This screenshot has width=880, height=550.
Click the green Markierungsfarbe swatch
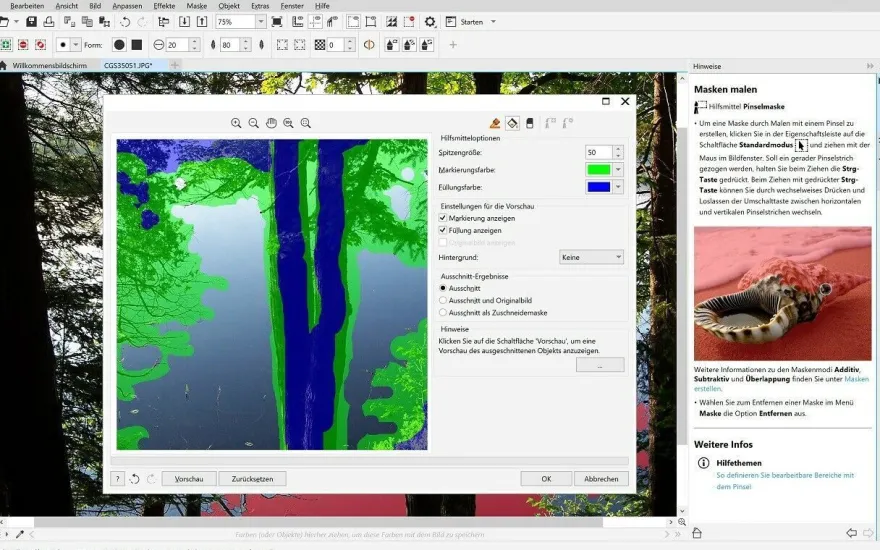click(598, 169)
